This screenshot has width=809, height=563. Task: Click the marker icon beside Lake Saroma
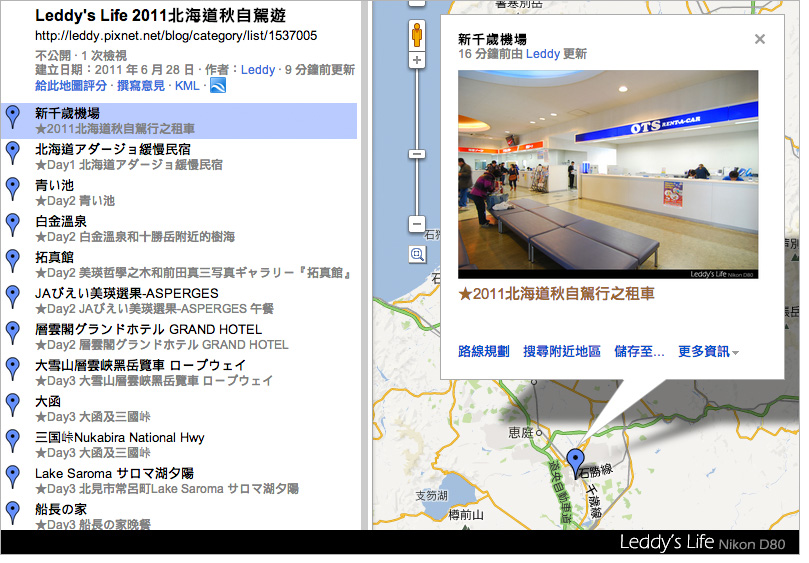[13, 479]
